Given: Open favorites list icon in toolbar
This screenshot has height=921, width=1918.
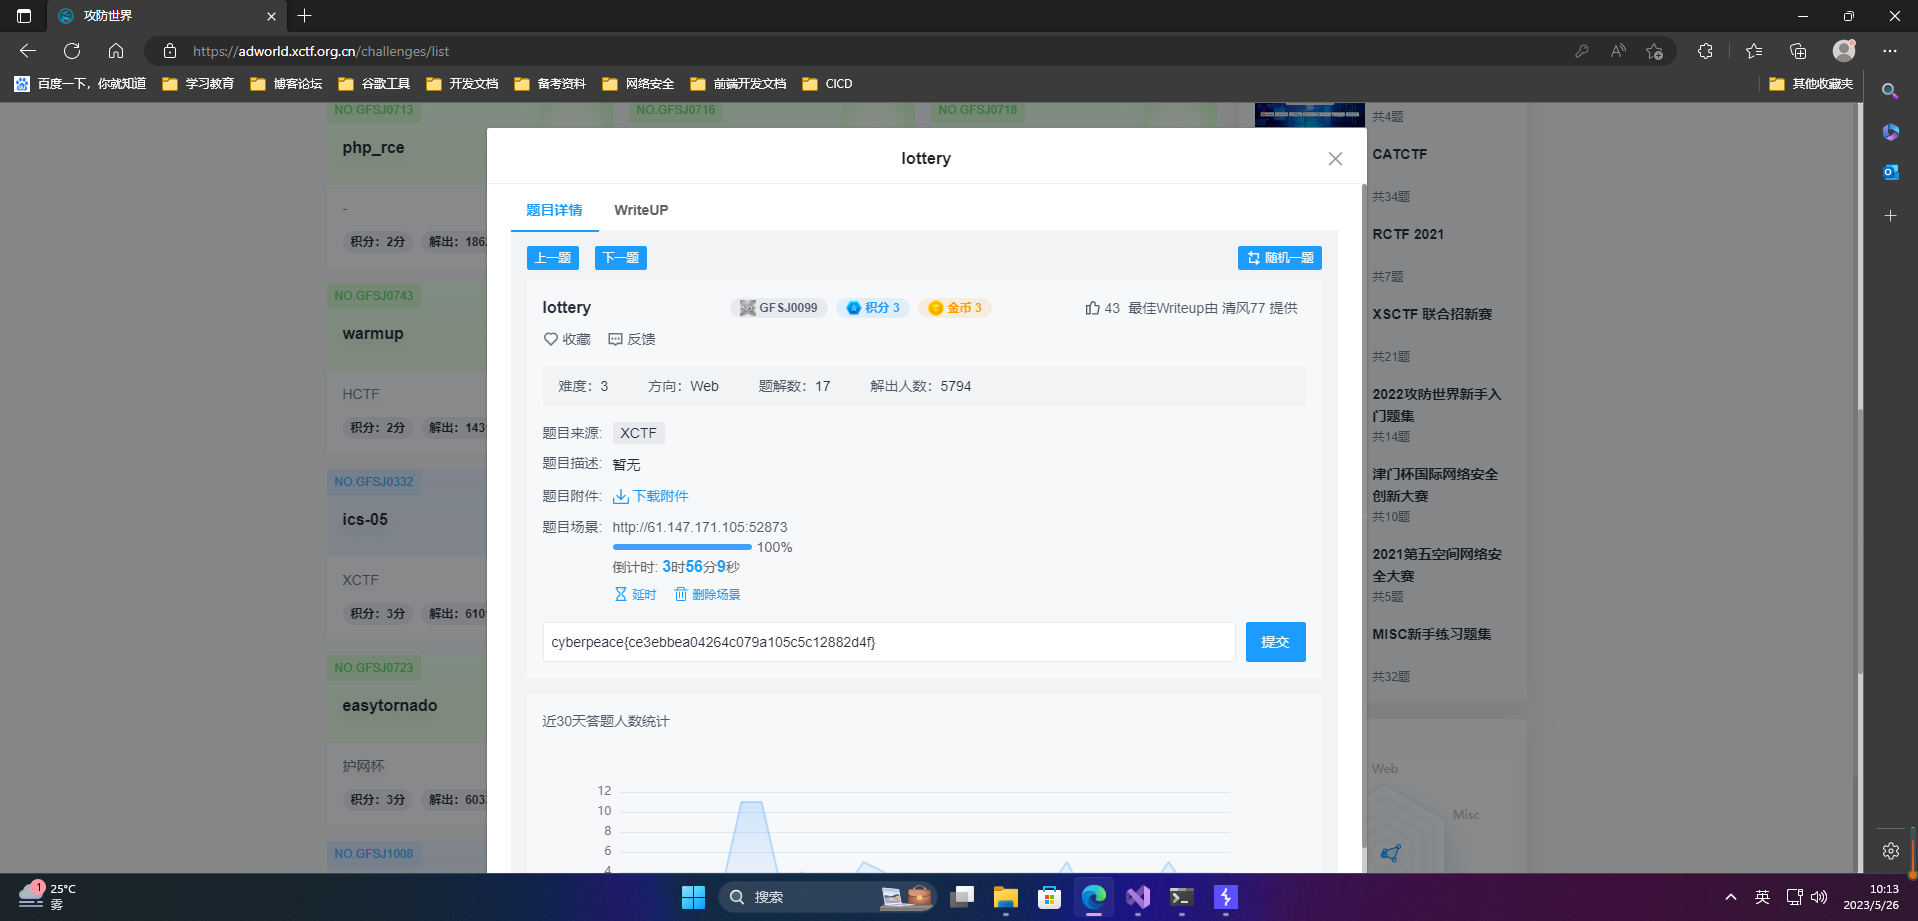Looking at the screenshot, I should point(1754,51).
